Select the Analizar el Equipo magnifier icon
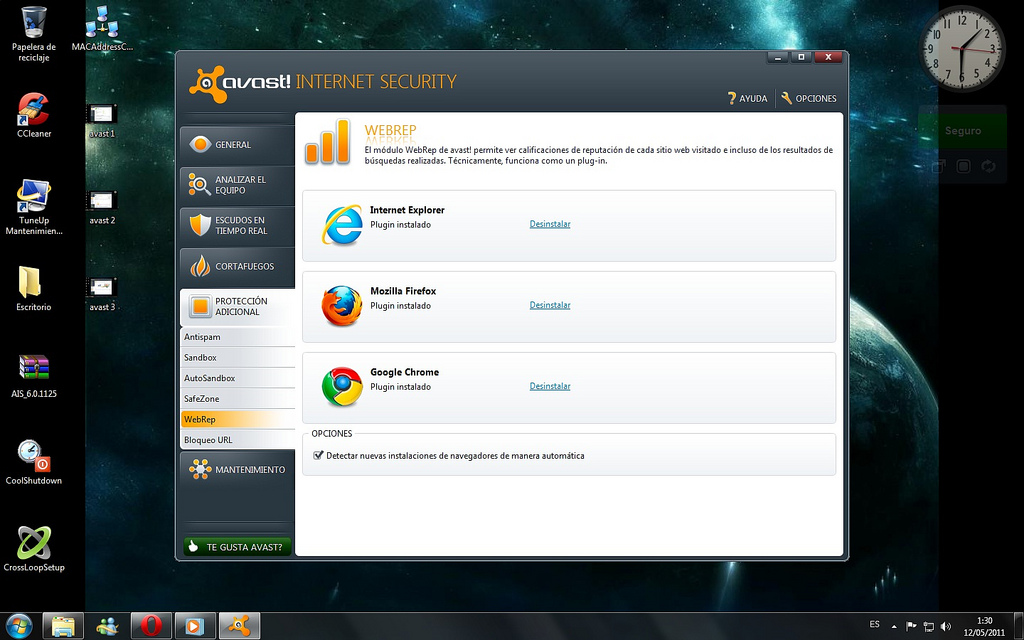This screenshot has width=1024, height=640. coord(199,184)
